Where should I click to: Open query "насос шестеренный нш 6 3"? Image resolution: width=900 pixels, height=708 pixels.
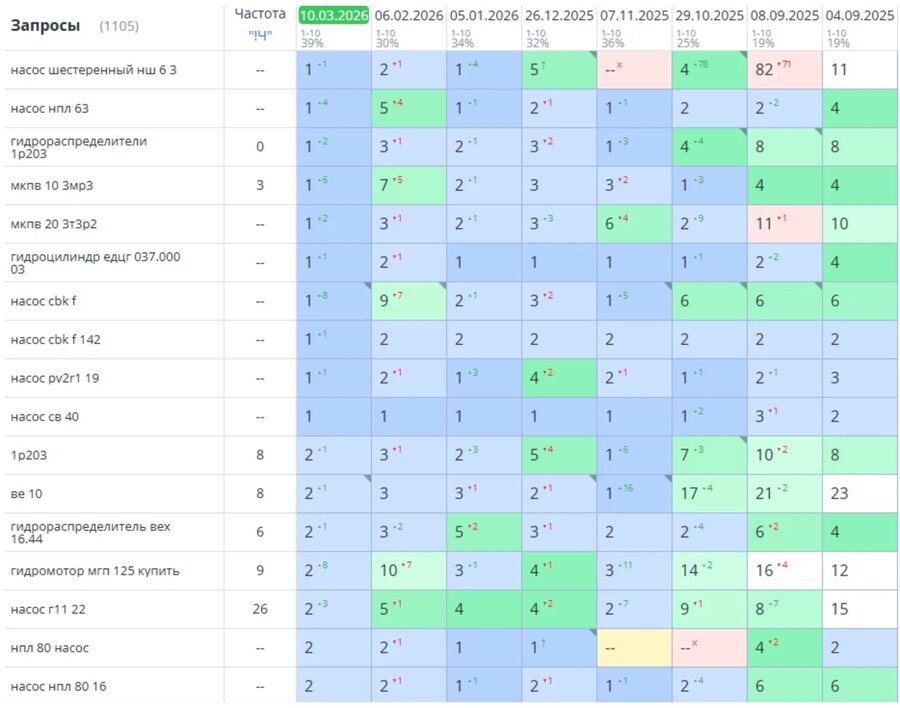pyautogui.click(x=94, y=70)
